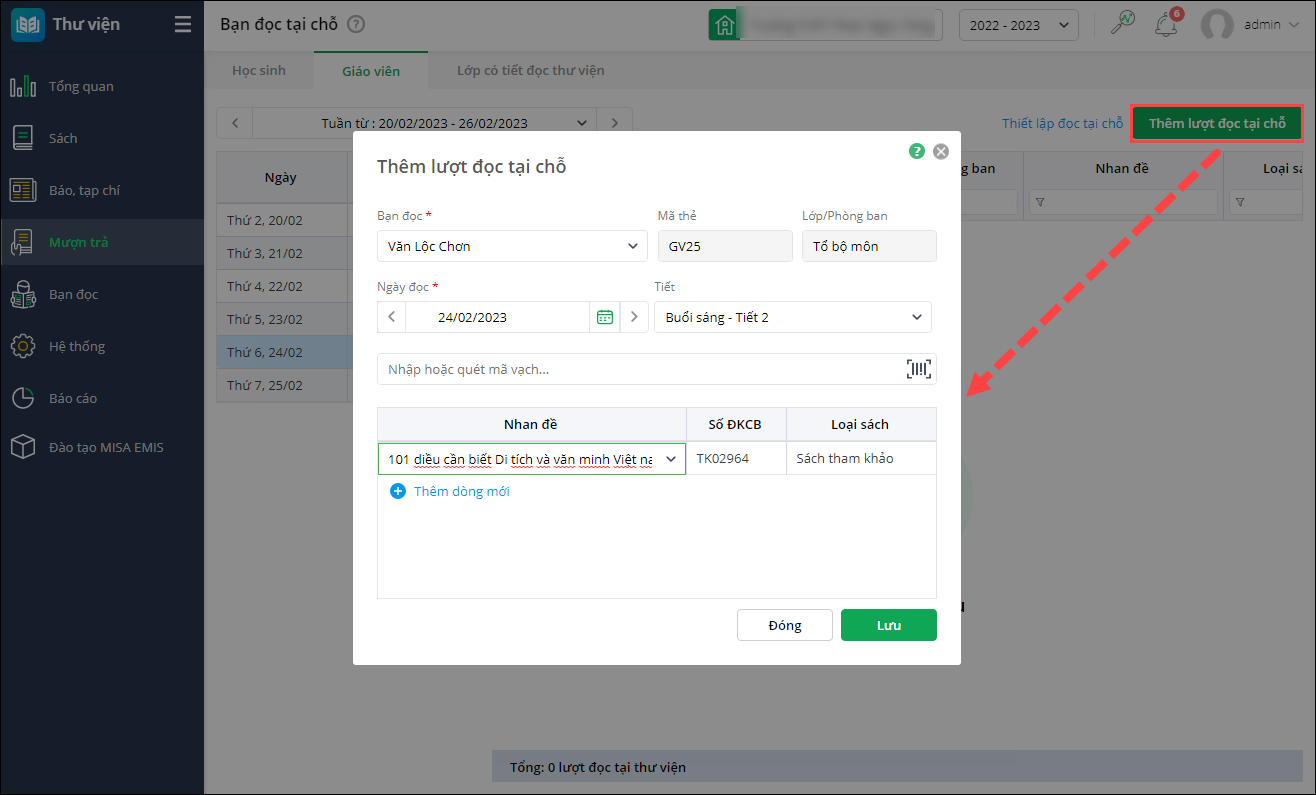
Task: Click the Đóng close button
Action: tap(785, 625)
